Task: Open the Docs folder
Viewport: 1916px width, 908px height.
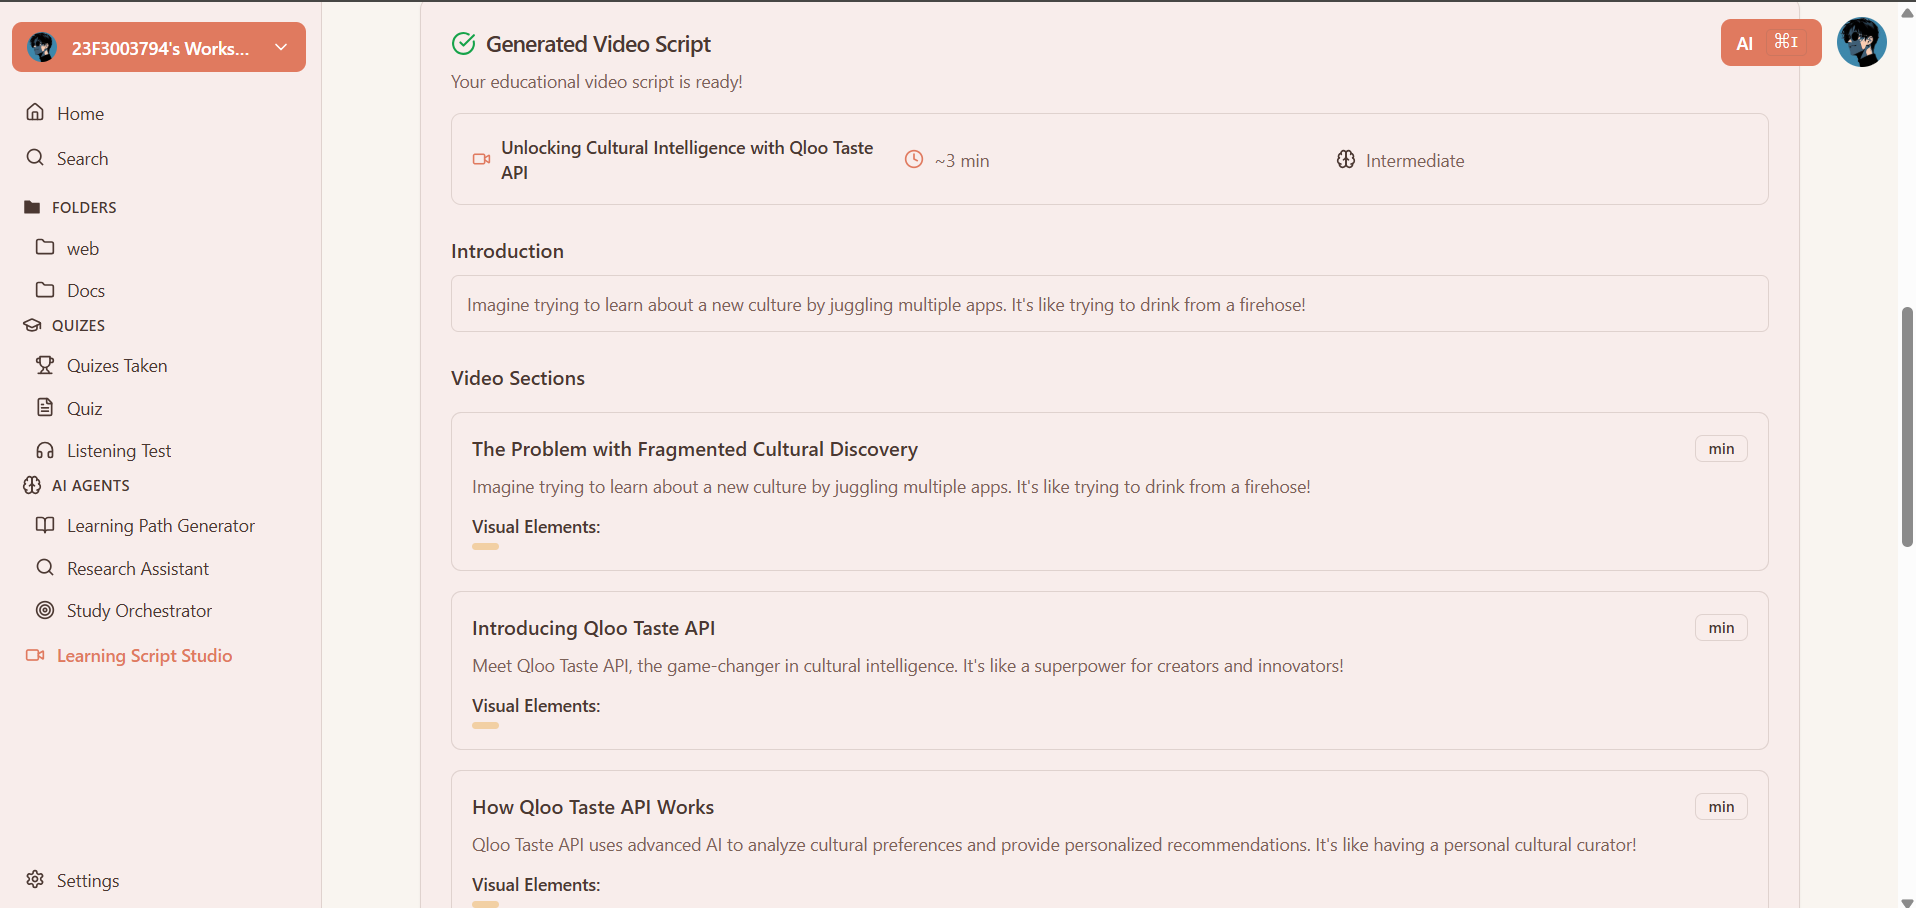Action: pos(86,290)
